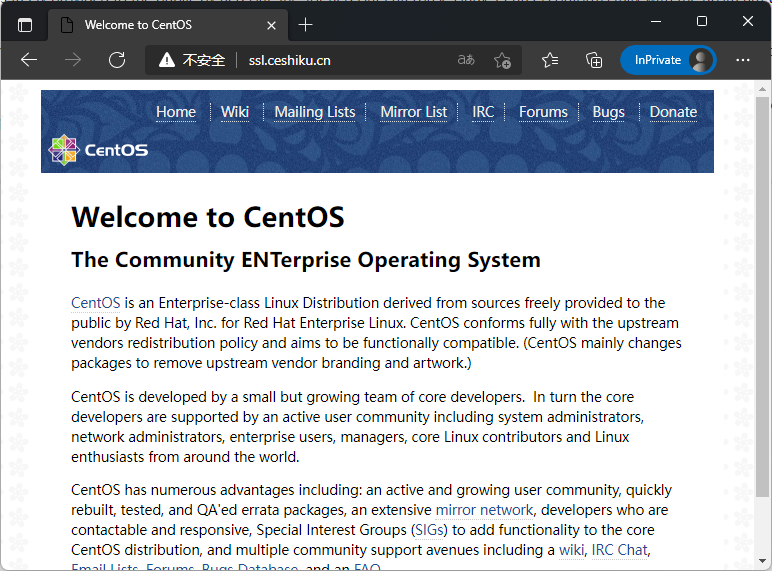Follow the wiki link in the paragraph
Viewport: 772px width, 571px height.
[x=571, y=550]
